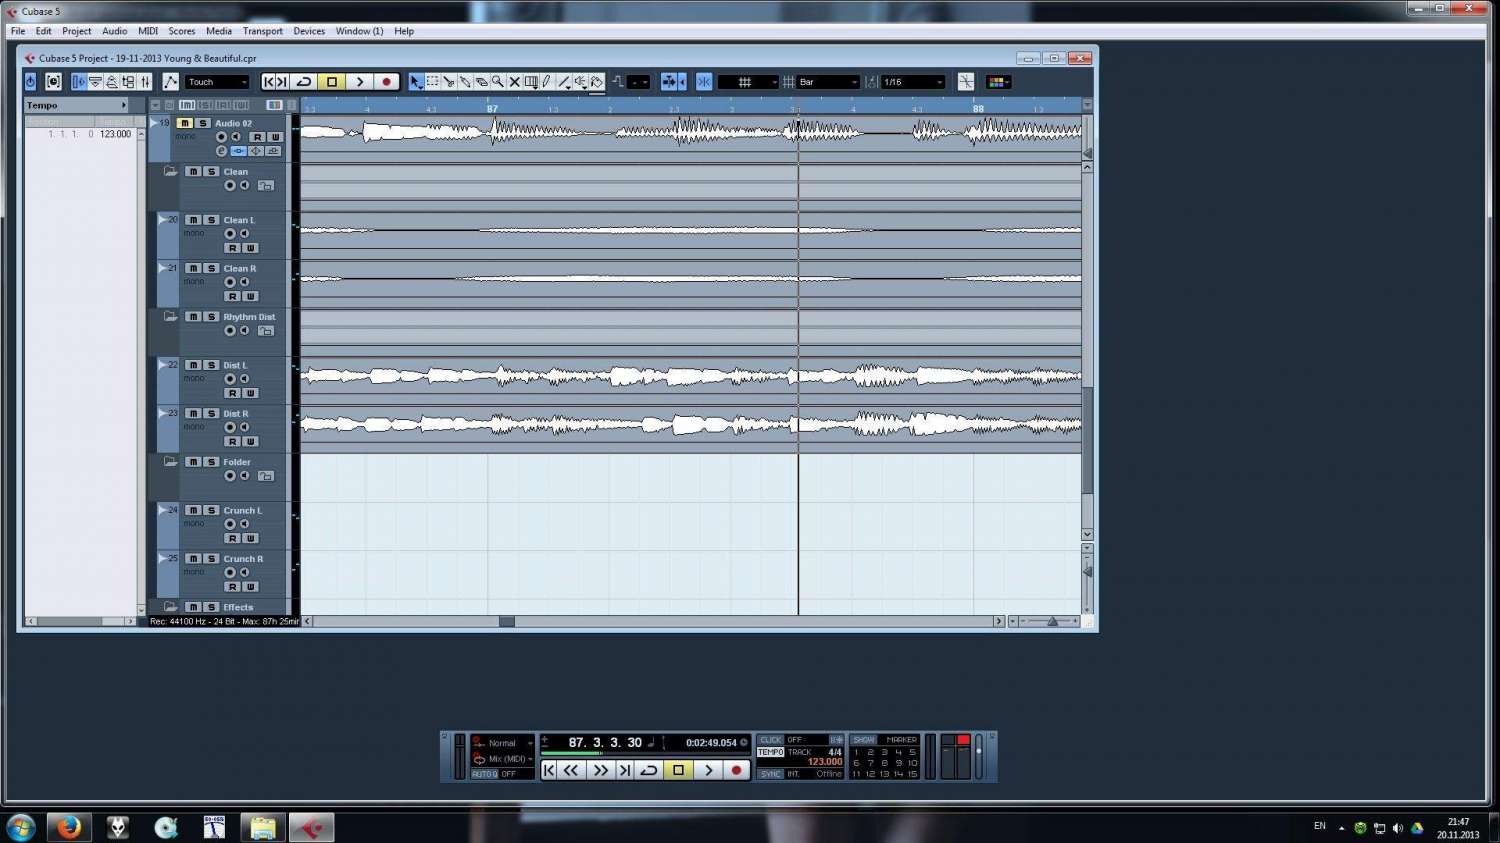Open the Transport menu
This screenshot has width=1500, height=843.
click(x=263, y=31)
